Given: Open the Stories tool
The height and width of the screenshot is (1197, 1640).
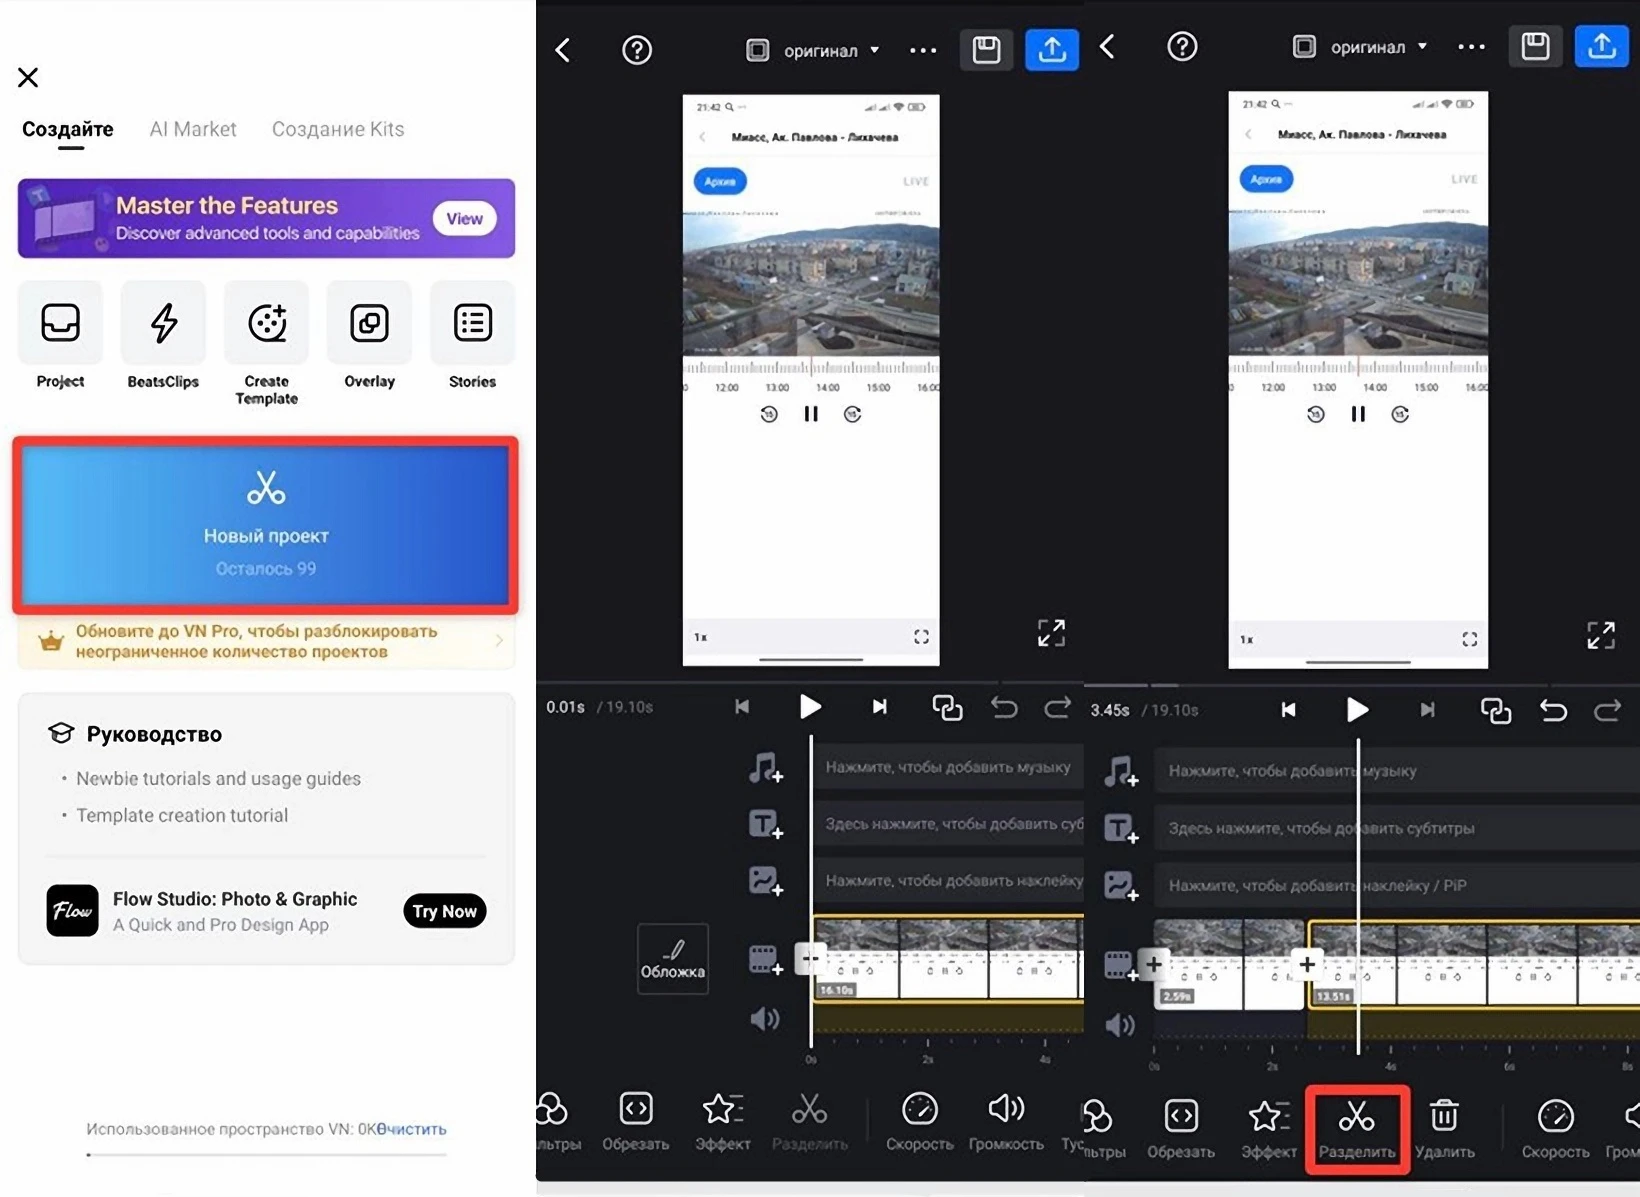Looking at the screenshot, I should [x=472, y=337].
